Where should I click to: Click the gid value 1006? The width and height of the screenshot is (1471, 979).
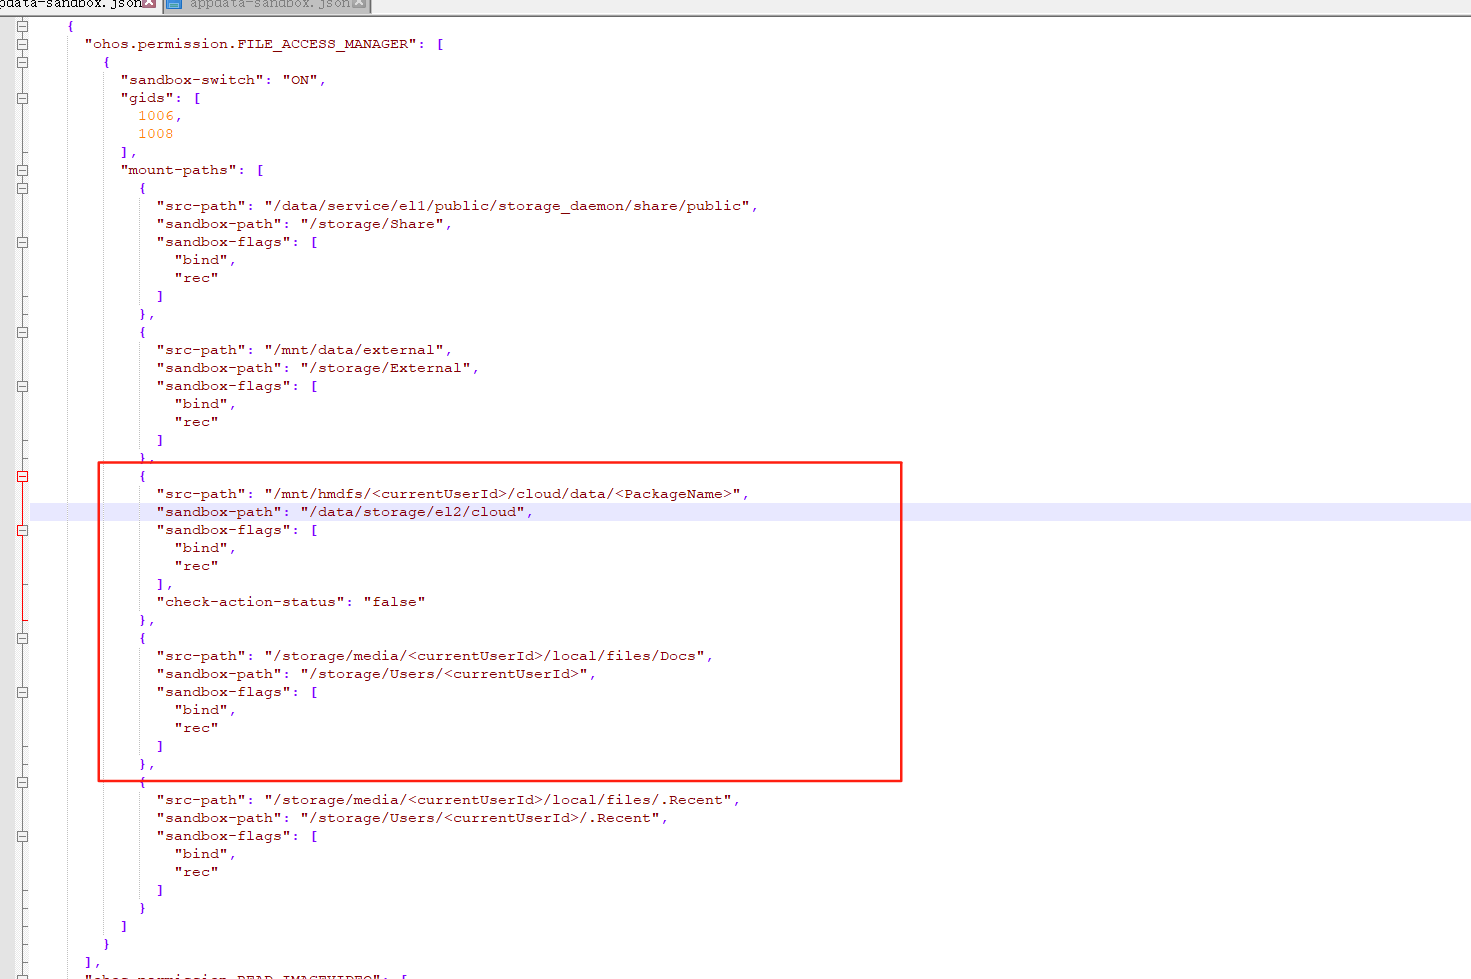pyautogui.click(x=156, y=116)
